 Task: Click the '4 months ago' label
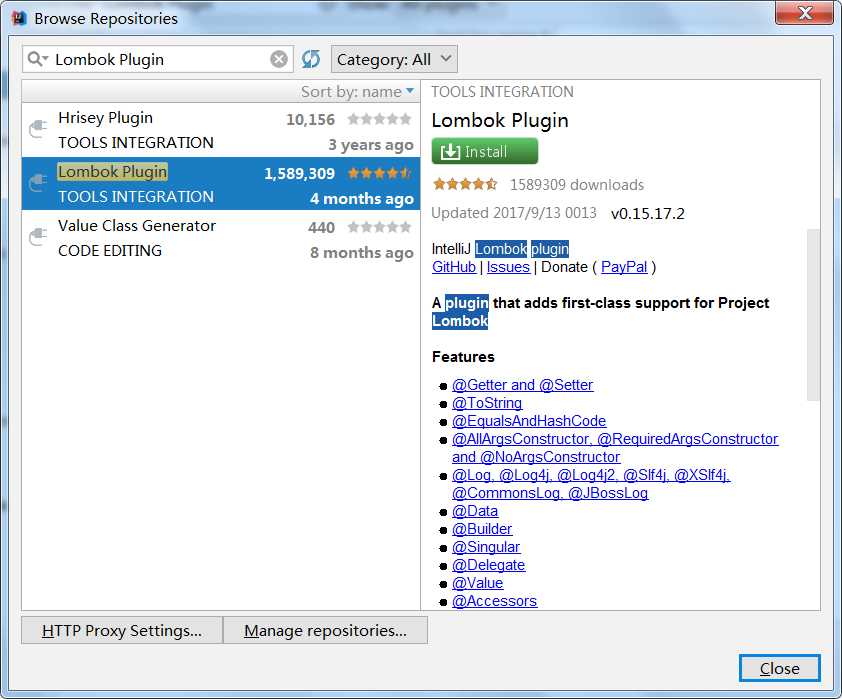[362, 199]
